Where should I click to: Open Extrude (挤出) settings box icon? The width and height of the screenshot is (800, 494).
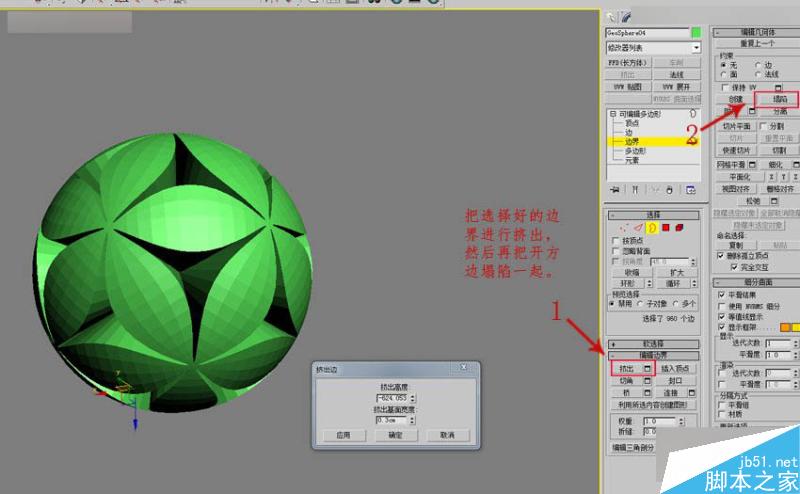pyautogui.click(x=647, y=368)
